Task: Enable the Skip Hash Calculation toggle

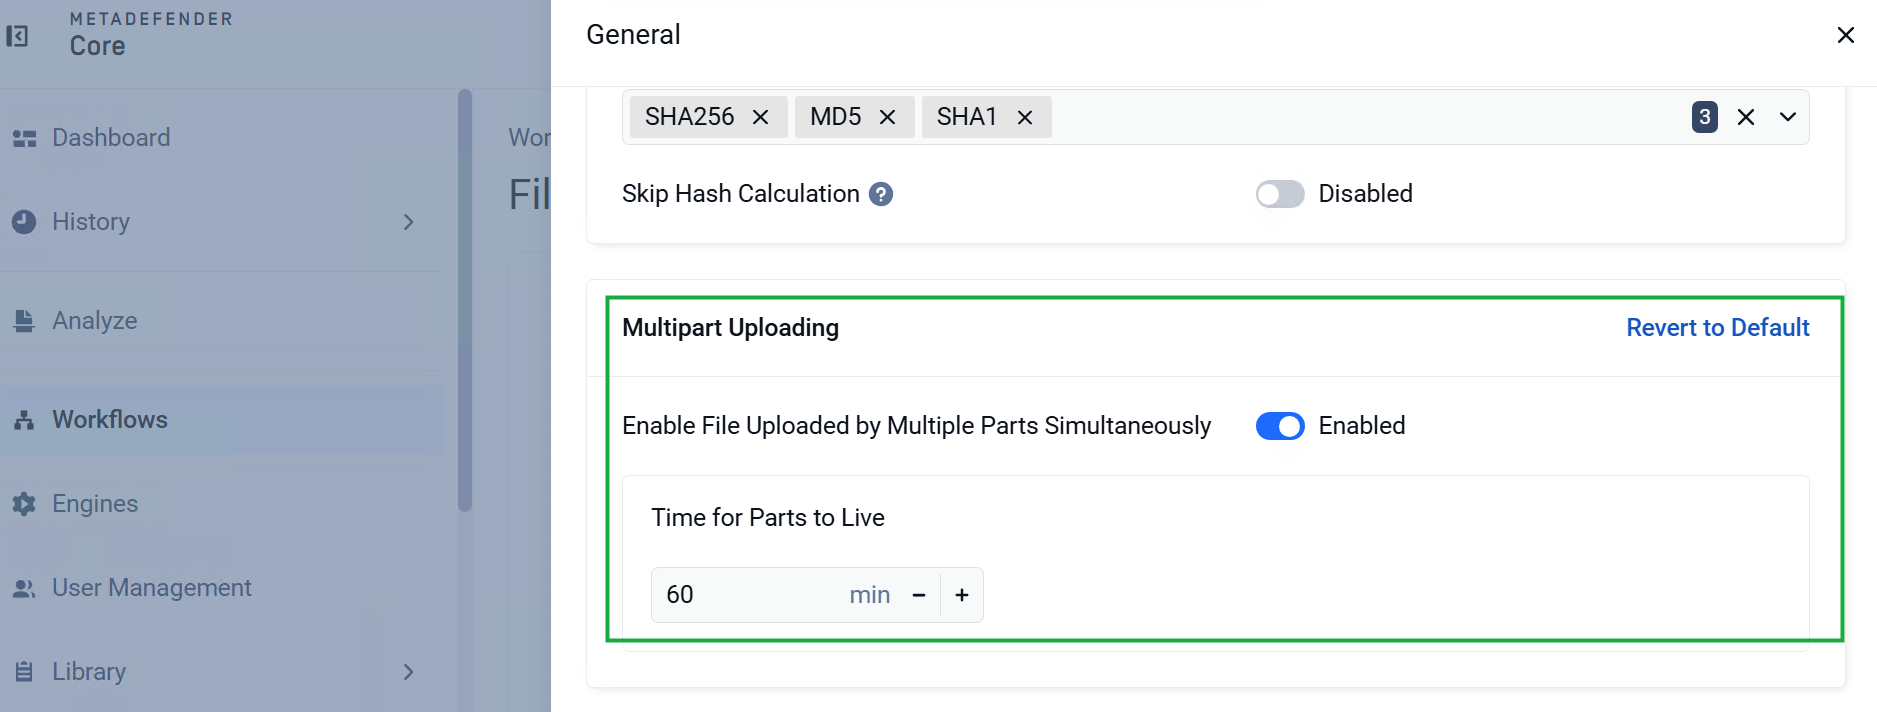Action: [x=1280, y=194]
